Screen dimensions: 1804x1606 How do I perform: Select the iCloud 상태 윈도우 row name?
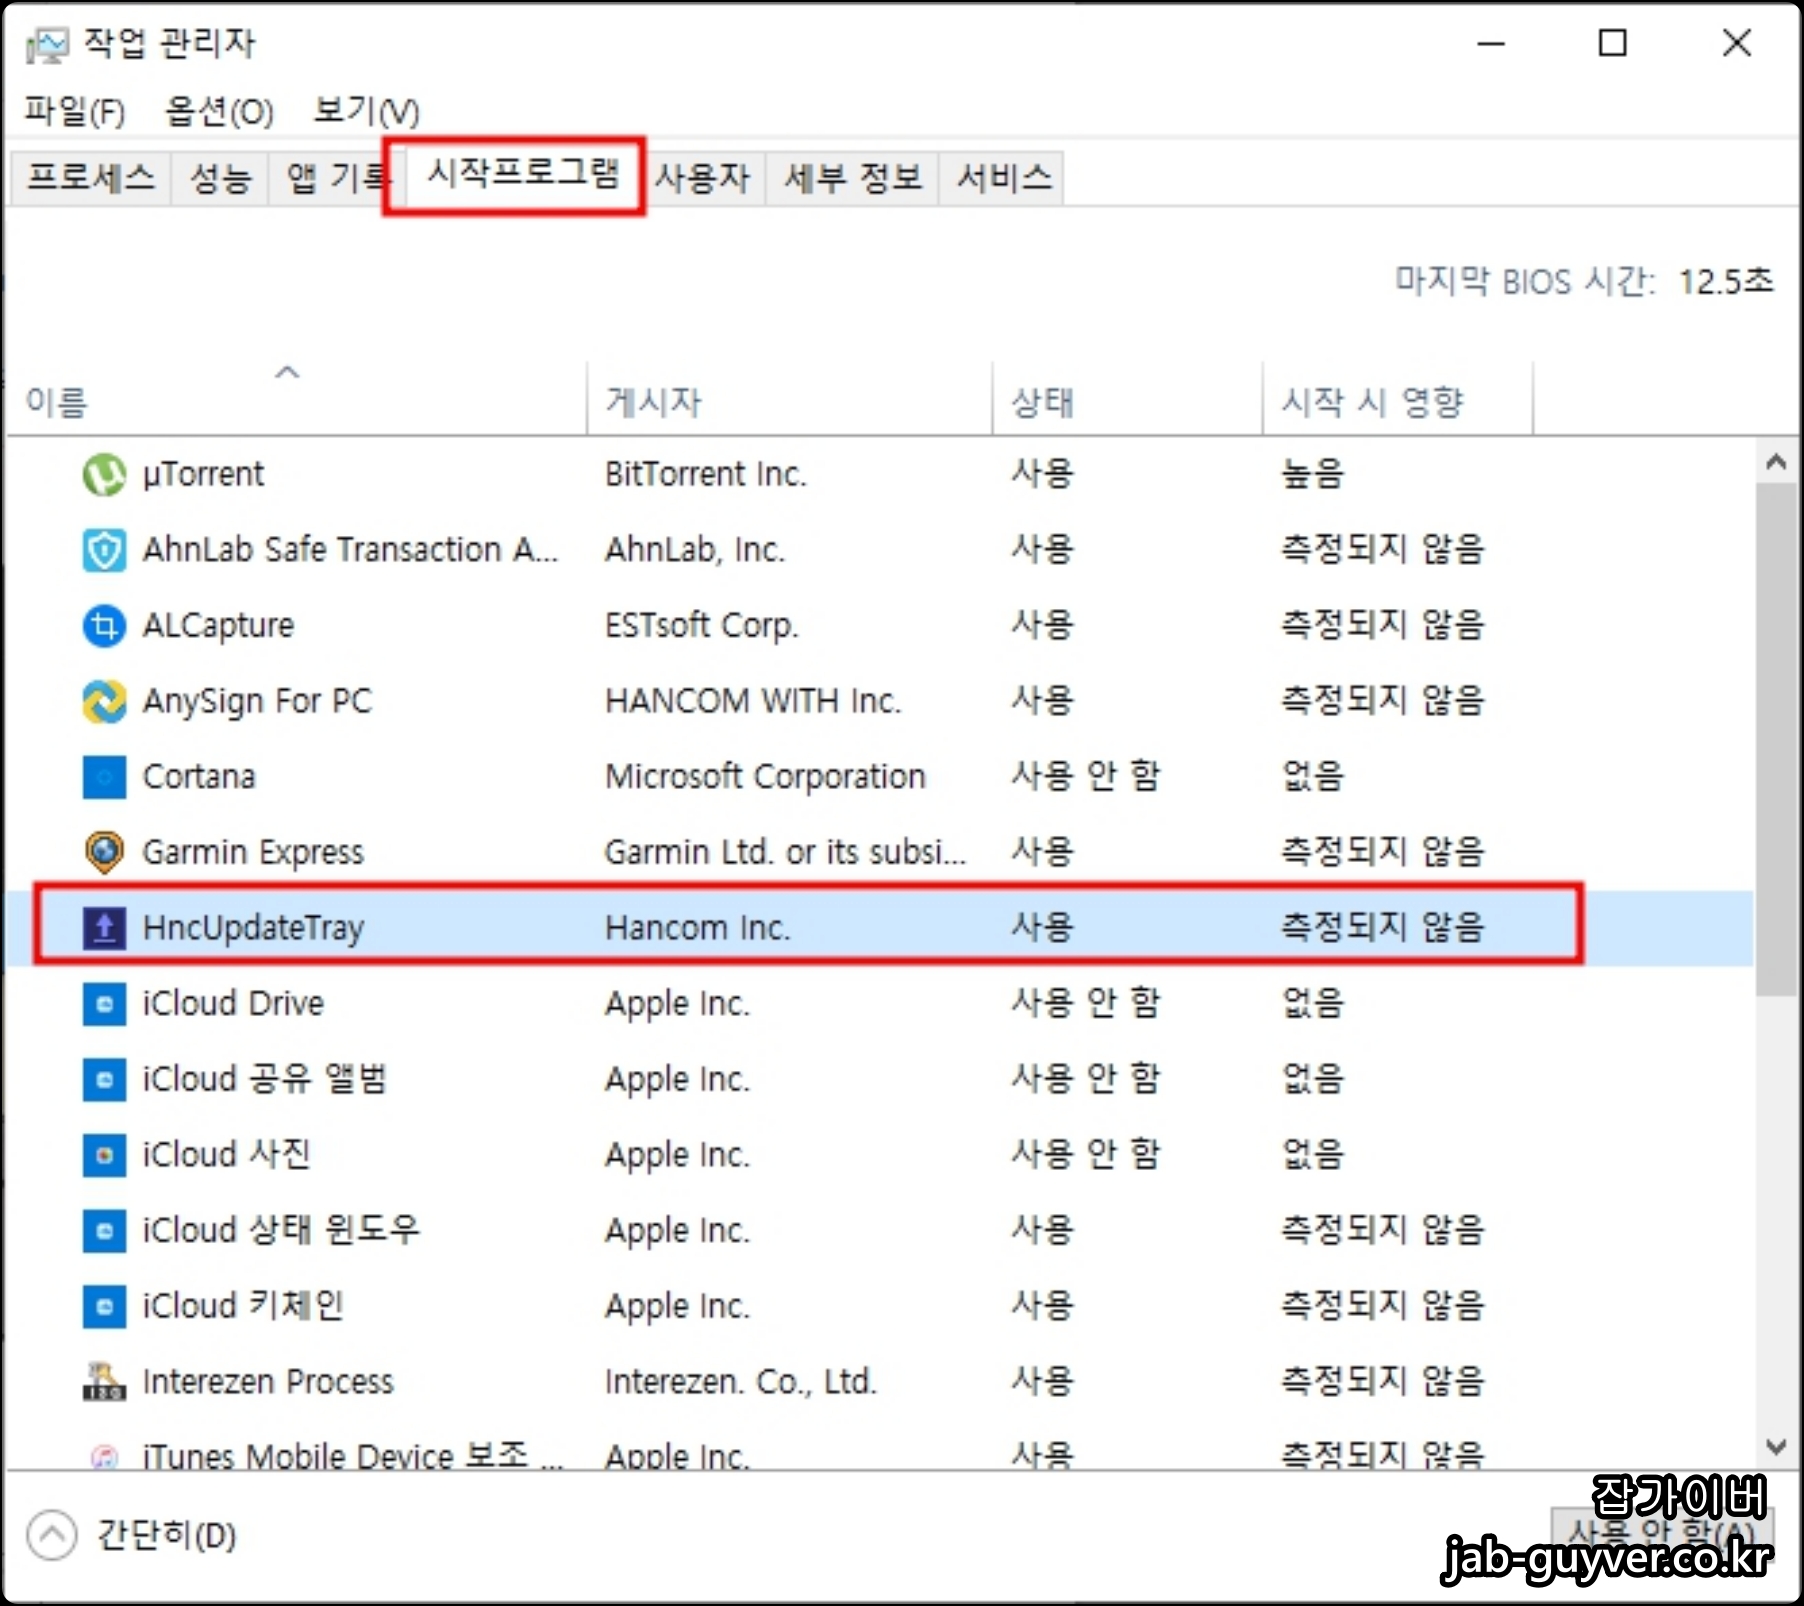click(x=281, y=1231)
